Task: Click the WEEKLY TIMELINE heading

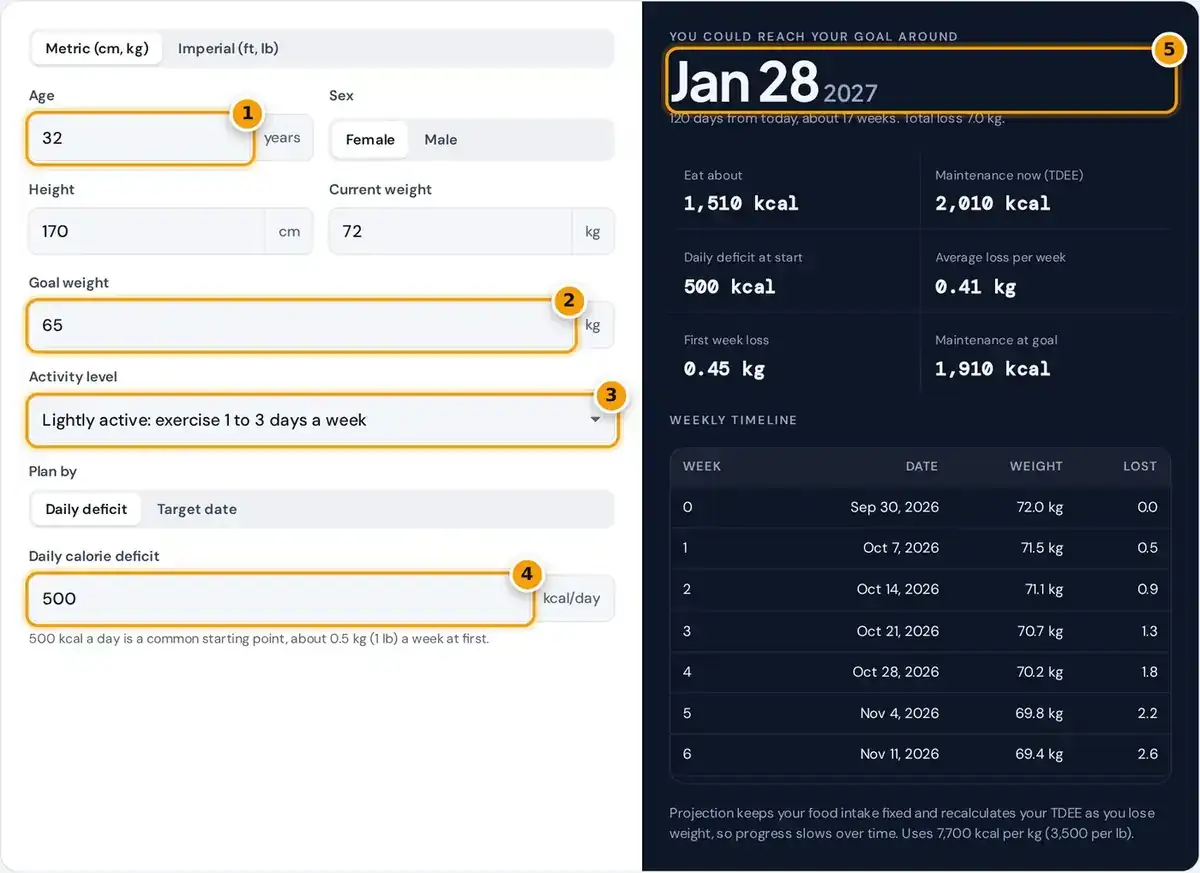Action: click(x=733, y=420)
